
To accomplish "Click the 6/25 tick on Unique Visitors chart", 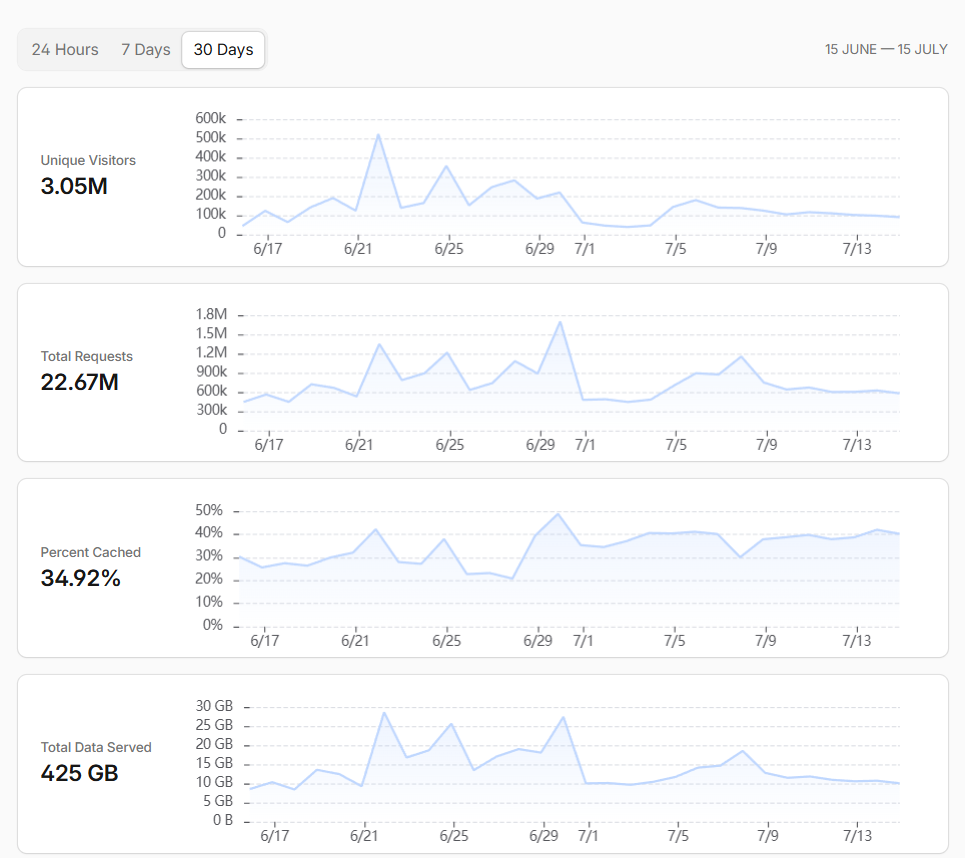I will point(449,249).
